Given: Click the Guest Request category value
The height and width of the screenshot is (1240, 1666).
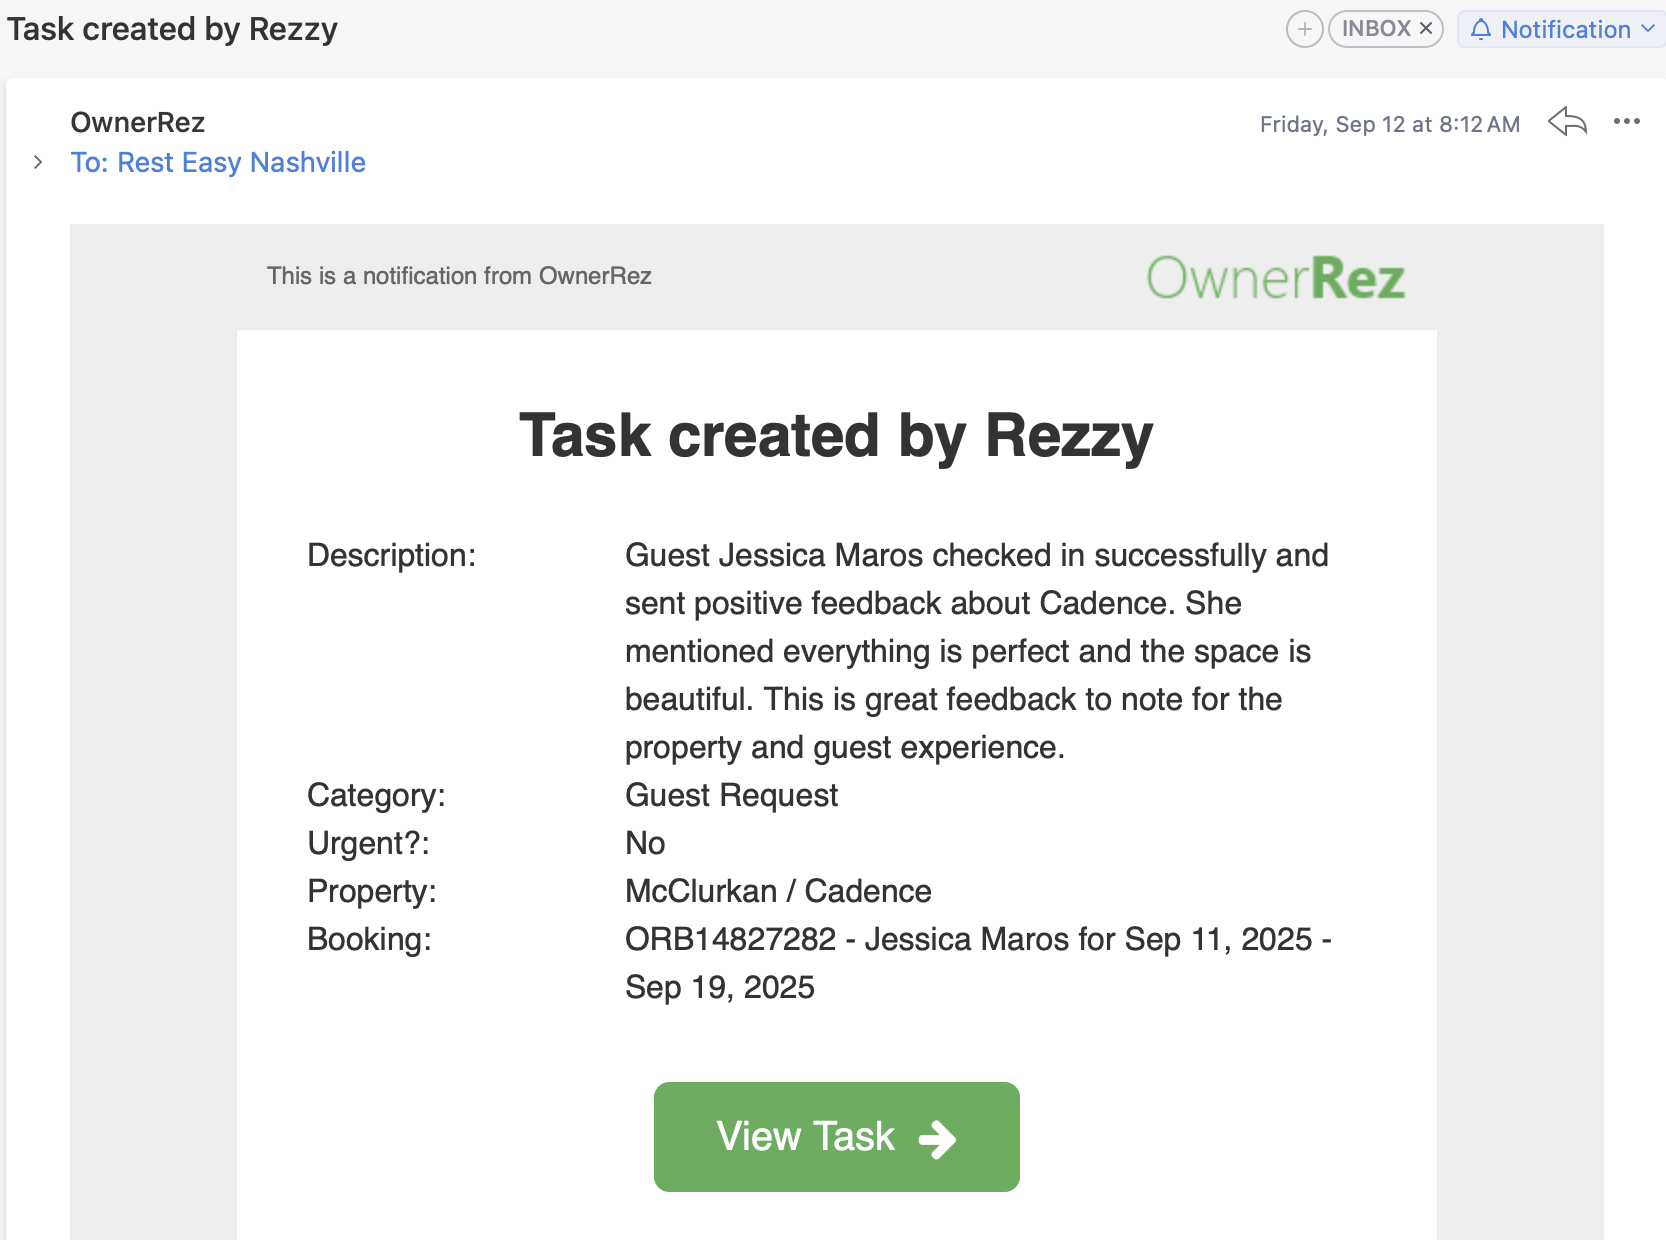Looking at the screenshot, I should pos(731,795).
